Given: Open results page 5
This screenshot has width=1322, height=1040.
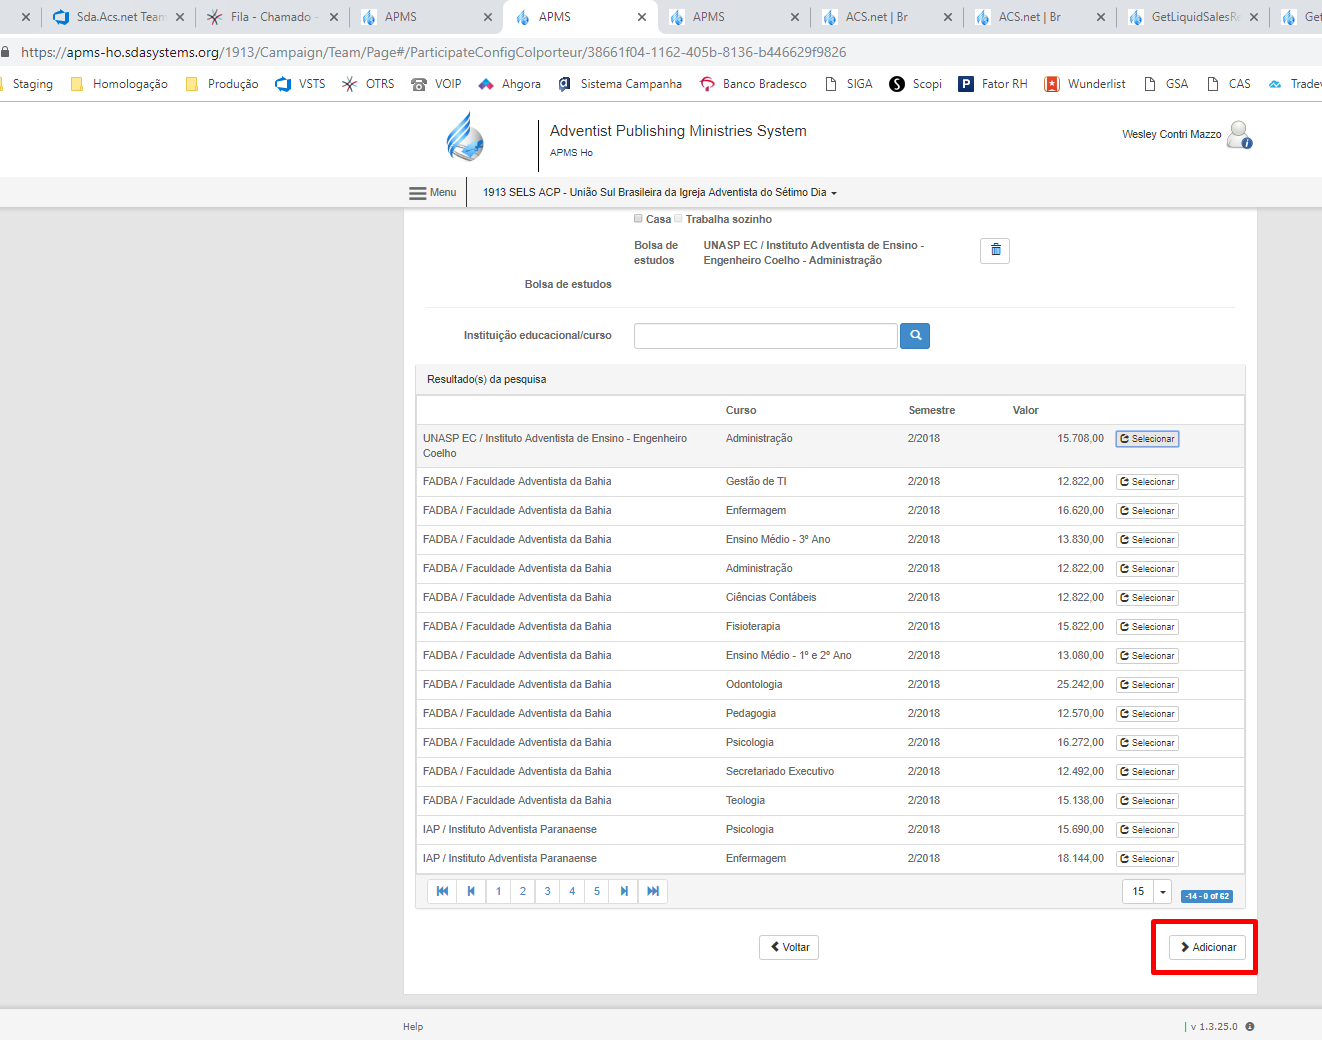Looking at the screenshot, I should [597, 891].
